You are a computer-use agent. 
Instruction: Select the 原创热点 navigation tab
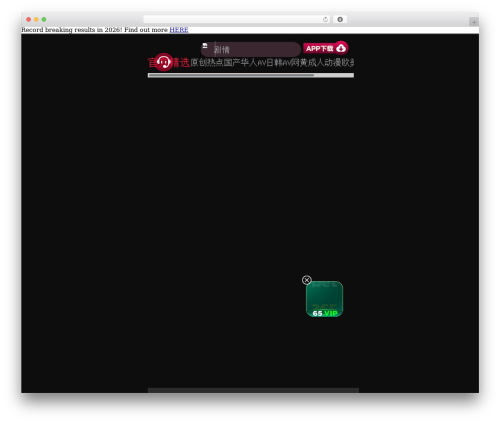207,62
